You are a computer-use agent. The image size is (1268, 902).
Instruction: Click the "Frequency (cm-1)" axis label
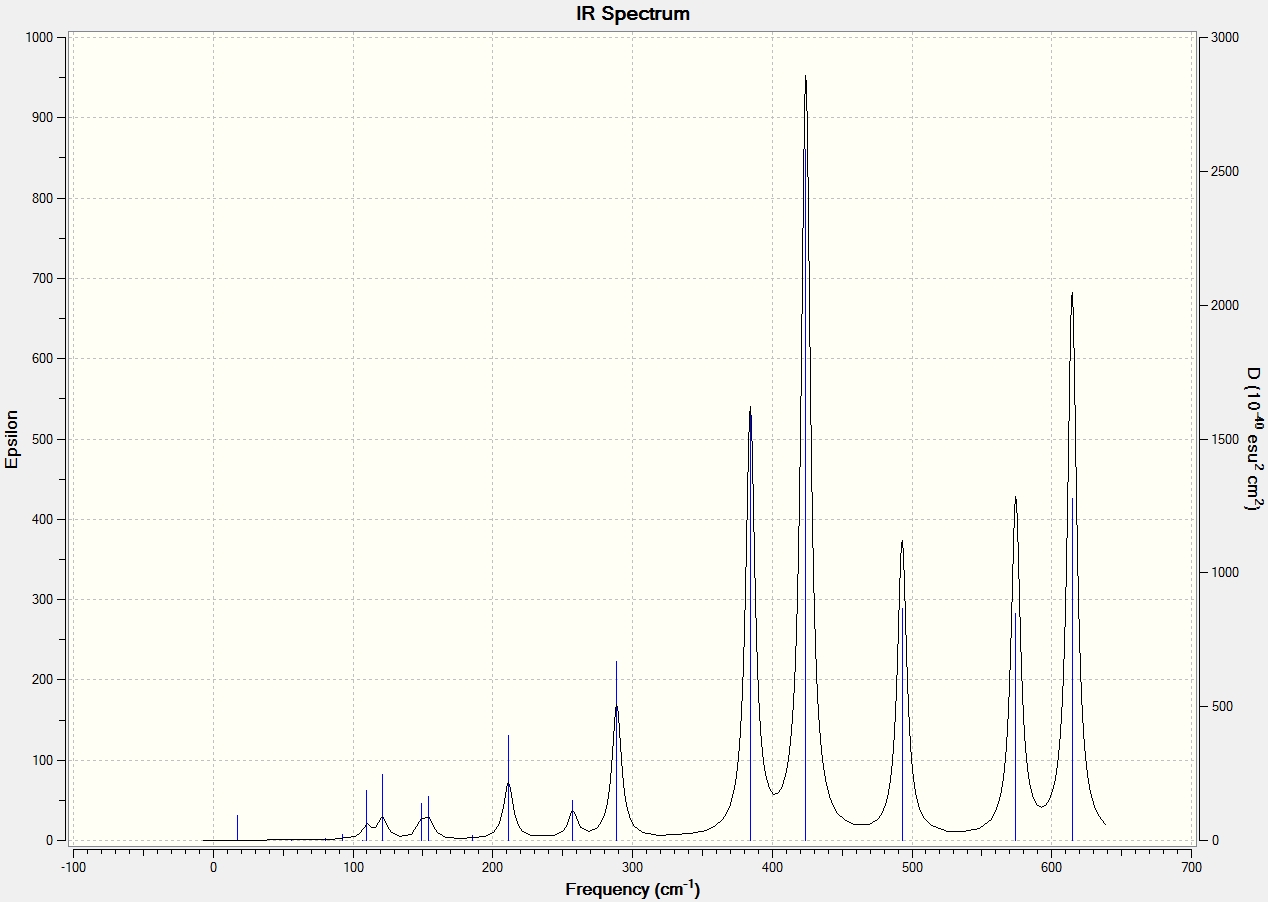633,889
